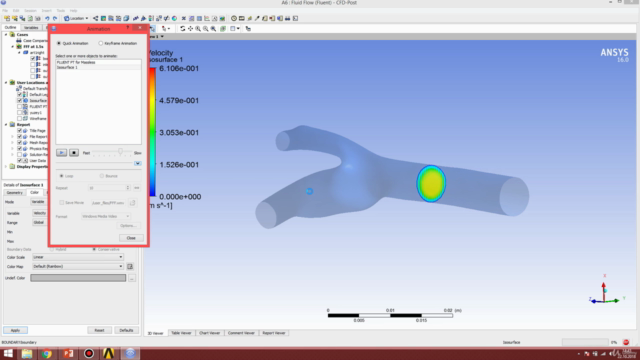Toggle Default Legend visibility checkbox
This screenshot has height=360, width=640.
pos(19,94)
